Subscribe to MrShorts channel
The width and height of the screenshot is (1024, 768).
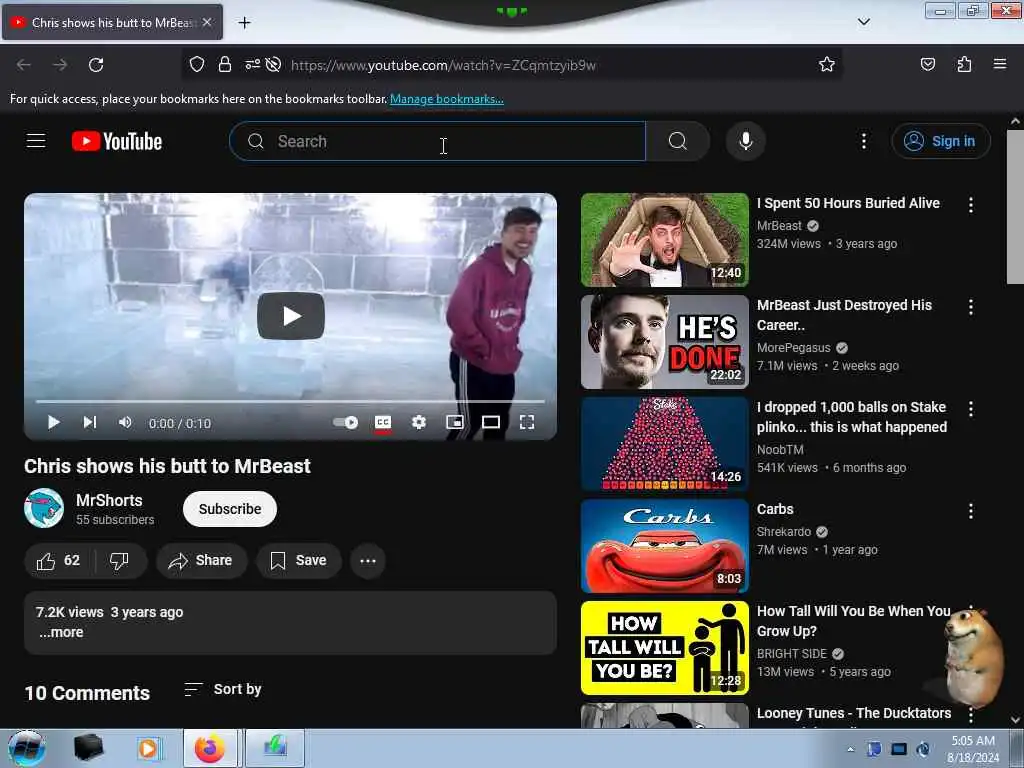[x=230, y=509]
